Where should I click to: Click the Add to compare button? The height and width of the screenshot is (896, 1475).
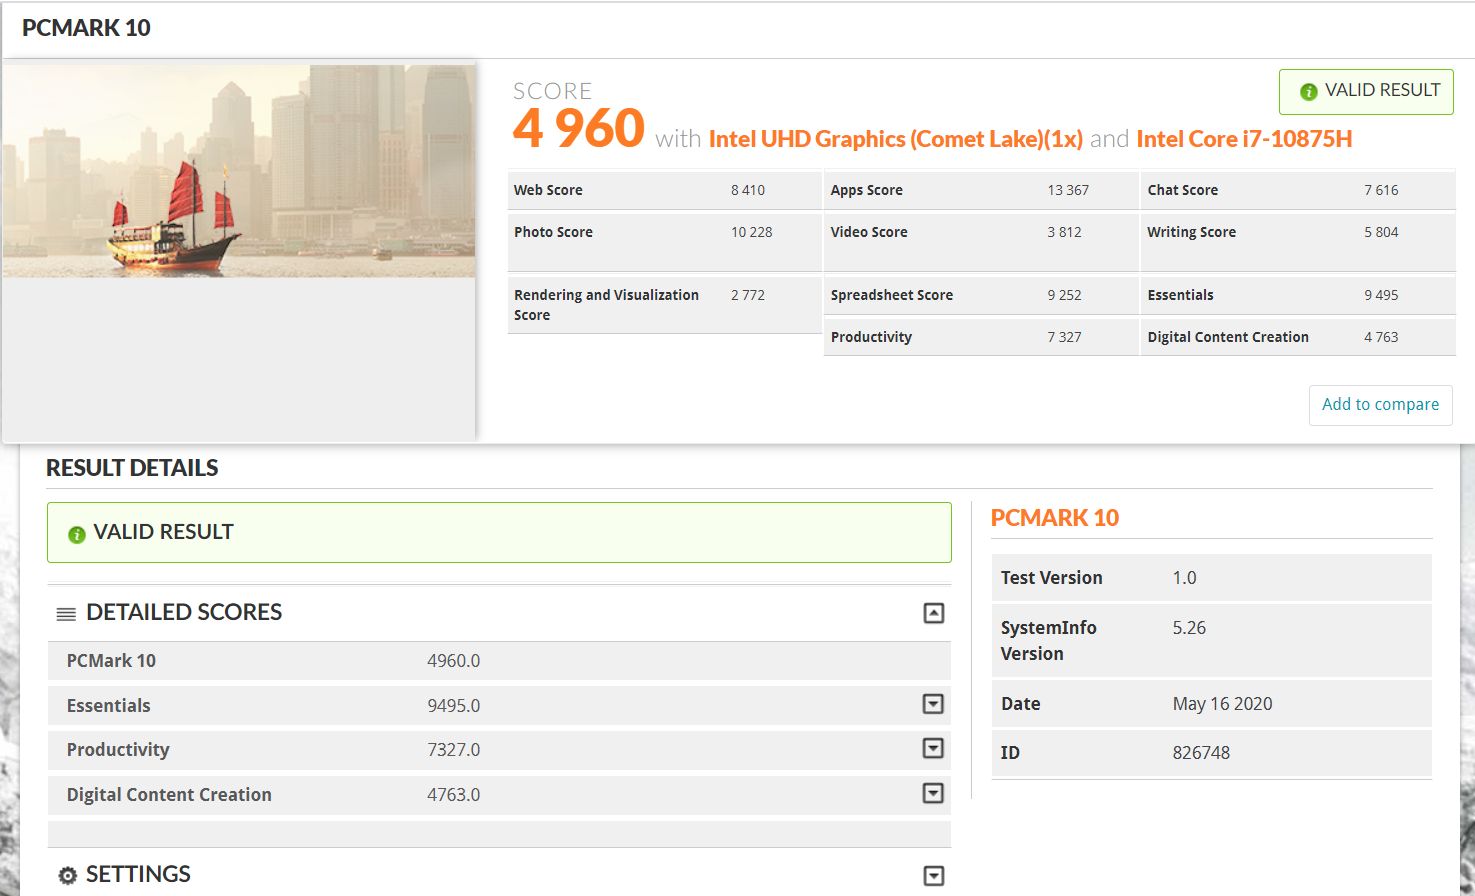point(1380,405)
